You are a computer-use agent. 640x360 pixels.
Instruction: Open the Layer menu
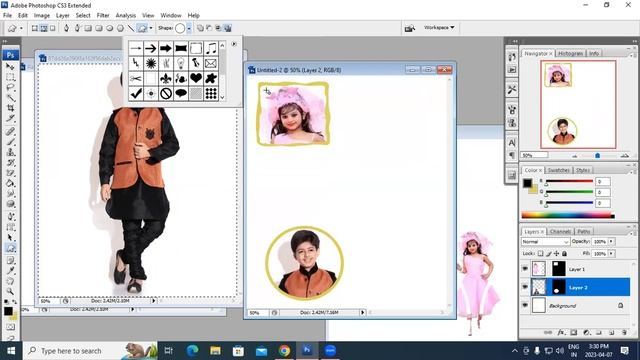[x=62, y=15]
